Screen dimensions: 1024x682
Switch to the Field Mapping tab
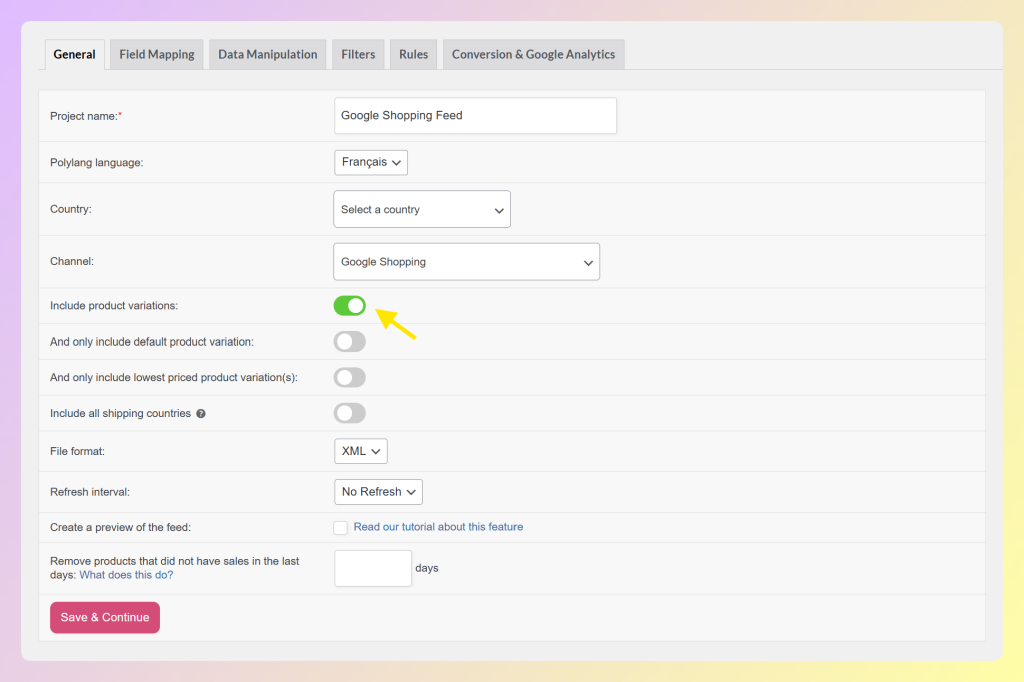(x=156, y=54)
